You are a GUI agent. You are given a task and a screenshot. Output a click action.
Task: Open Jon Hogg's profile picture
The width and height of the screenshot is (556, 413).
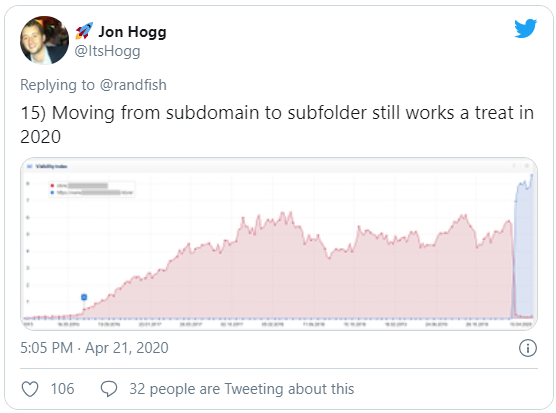pyautogui.click(x=44, y=40)
